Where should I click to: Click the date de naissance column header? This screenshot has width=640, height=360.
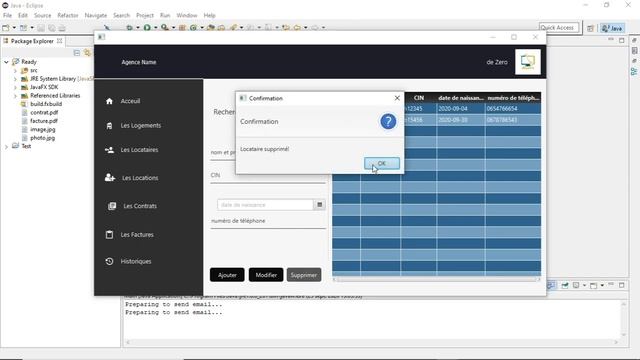(x=461, y=98)
